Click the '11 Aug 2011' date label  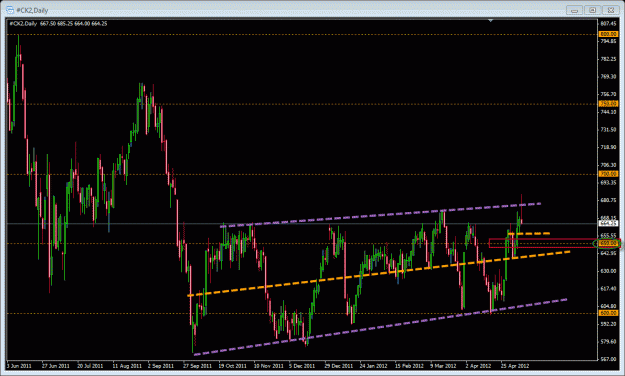[x=127, y=366]
